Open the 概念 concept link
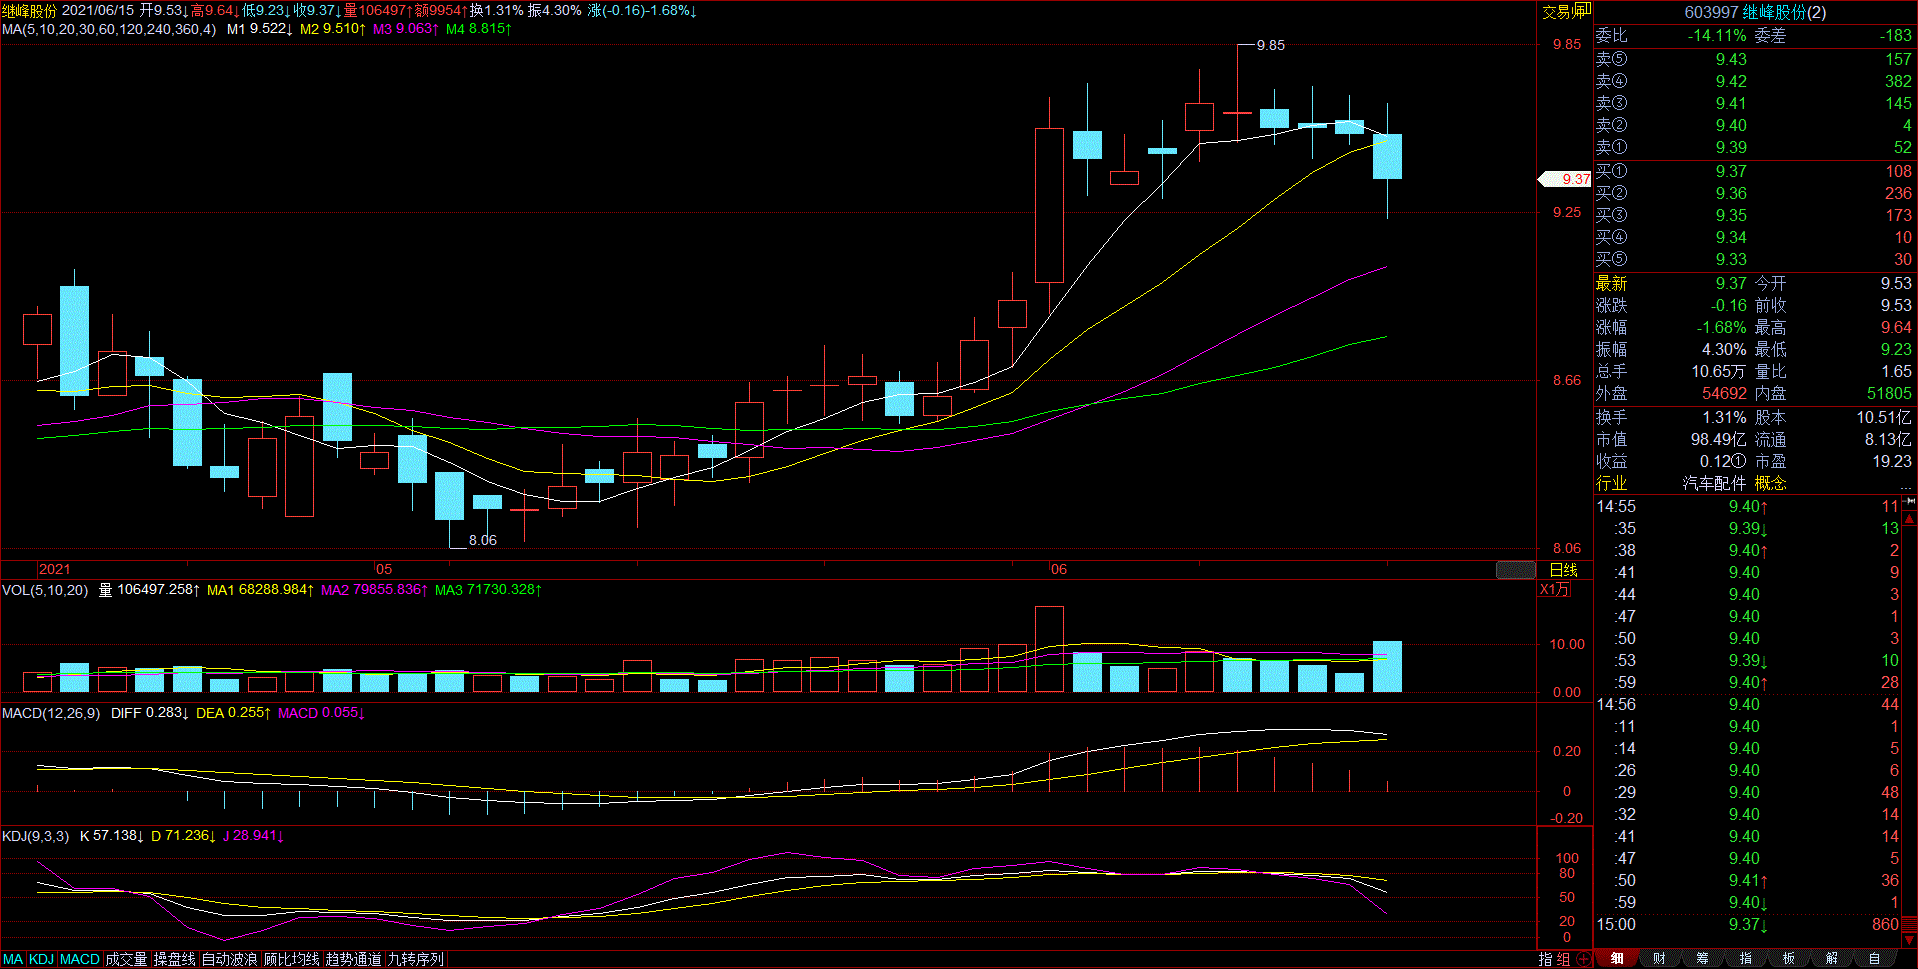The width and height of the screenshot is (1918, 969). [x=1770, y=483]
